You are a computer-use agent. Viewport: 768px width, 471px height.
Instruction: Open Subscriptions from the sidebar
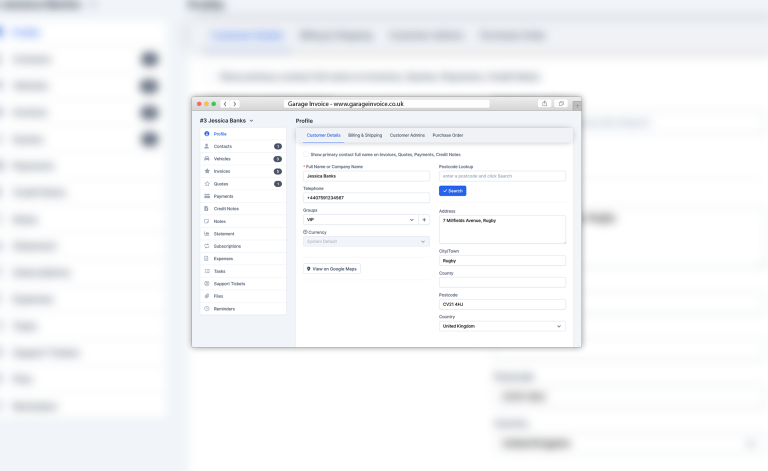coord(227,246)
